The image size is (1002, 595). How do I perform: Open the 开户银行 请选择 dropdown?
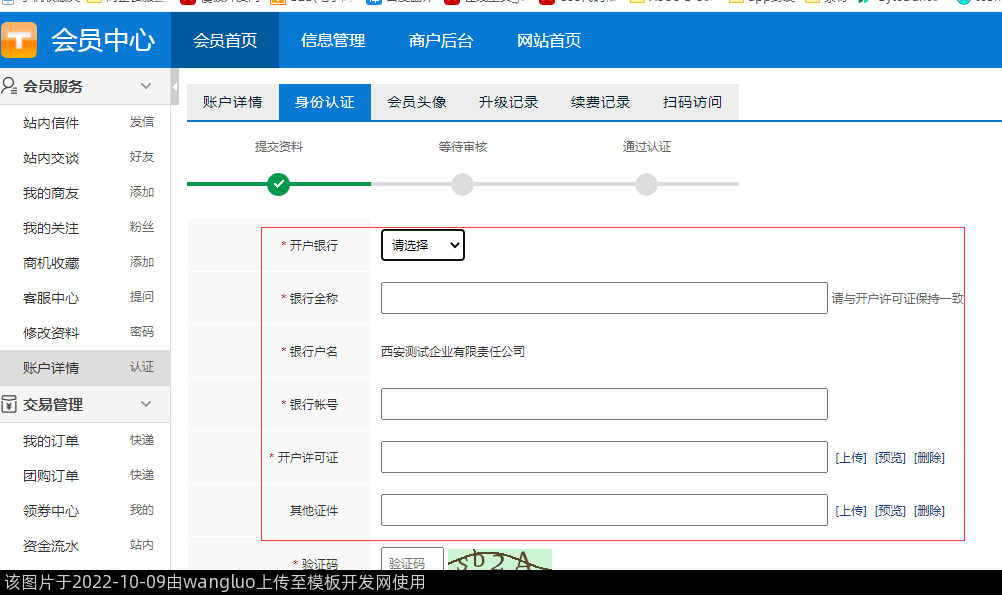(x=423, y=245)
